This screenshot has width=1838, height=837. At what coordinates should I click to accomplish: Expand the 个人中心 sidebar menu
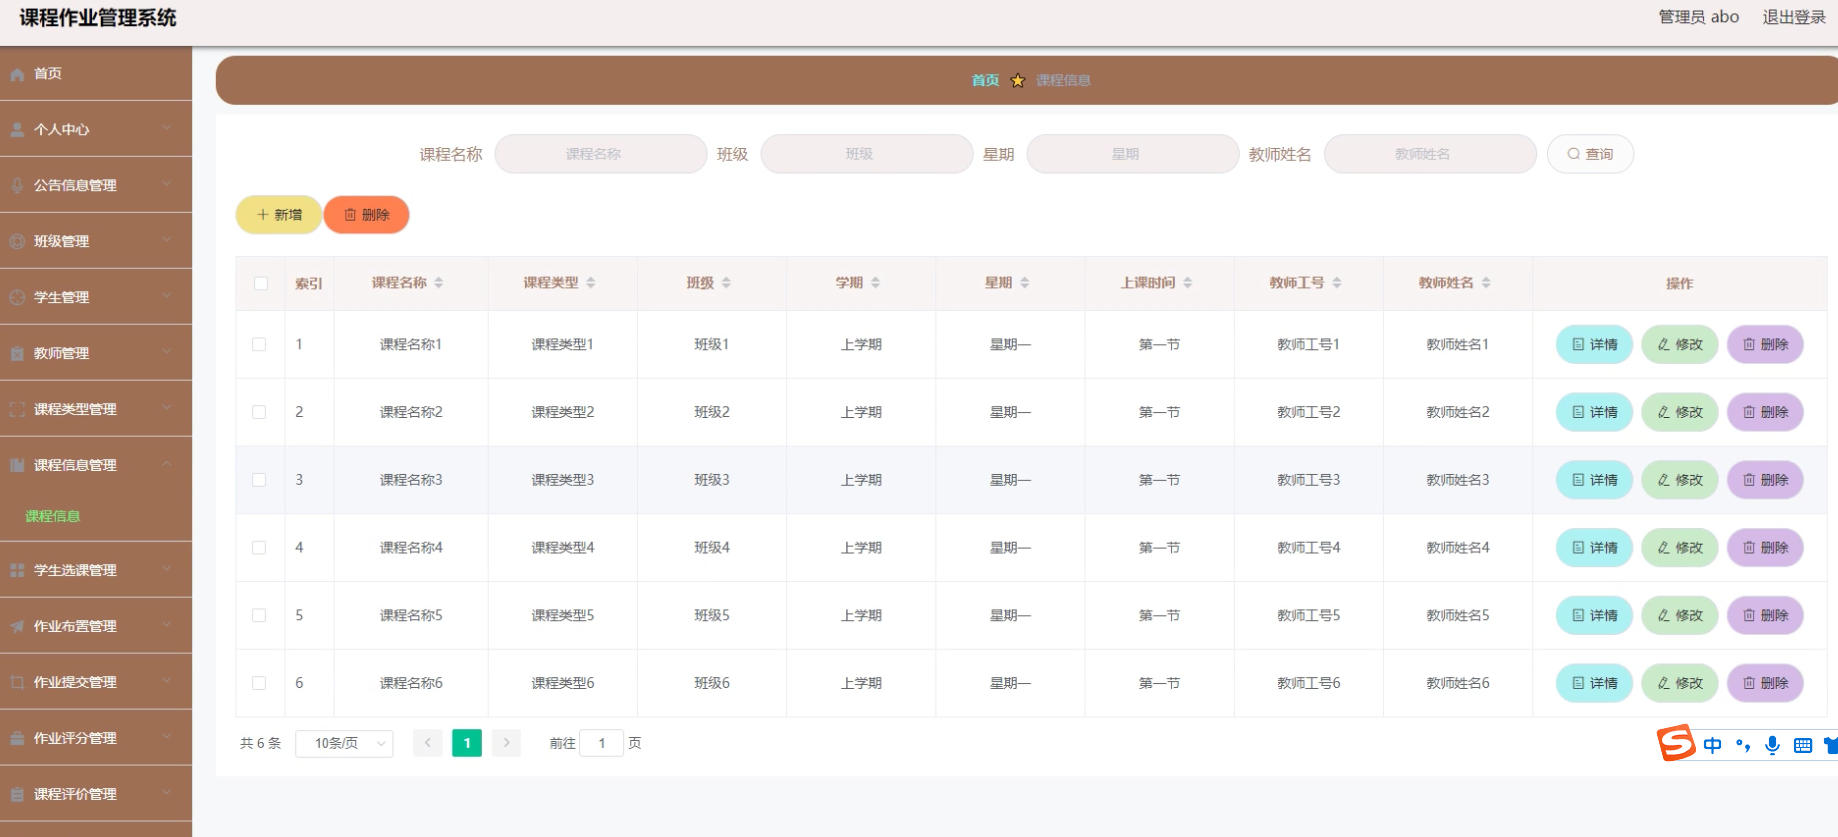[x=96, y=129]
